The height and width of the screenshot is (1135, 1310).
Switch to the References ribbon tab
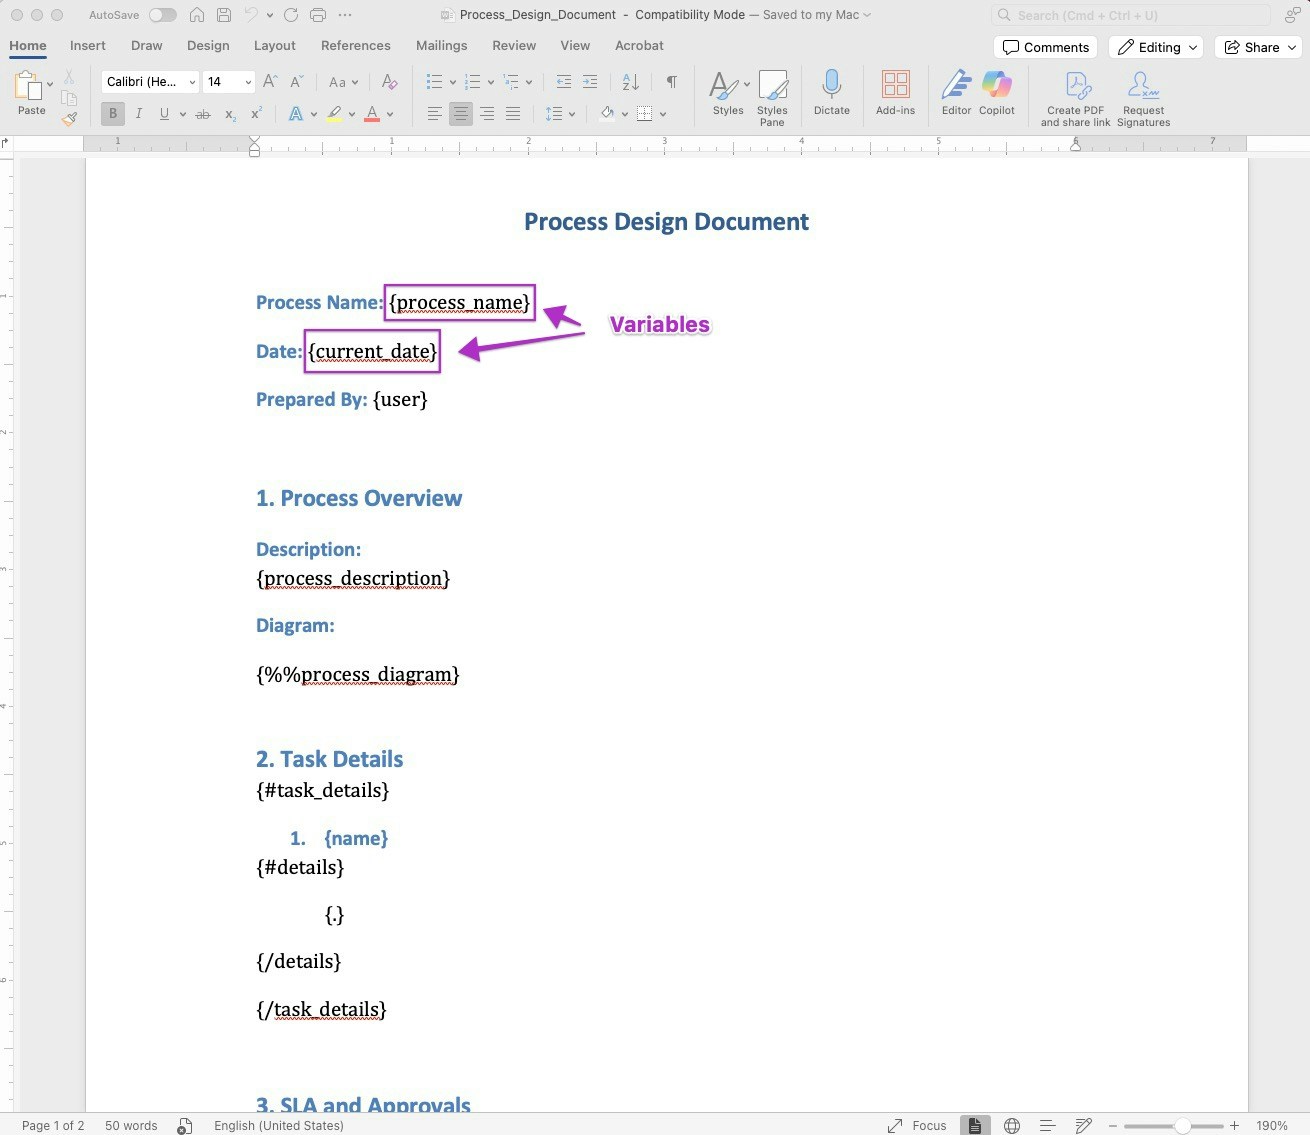(x=355, y=45)
